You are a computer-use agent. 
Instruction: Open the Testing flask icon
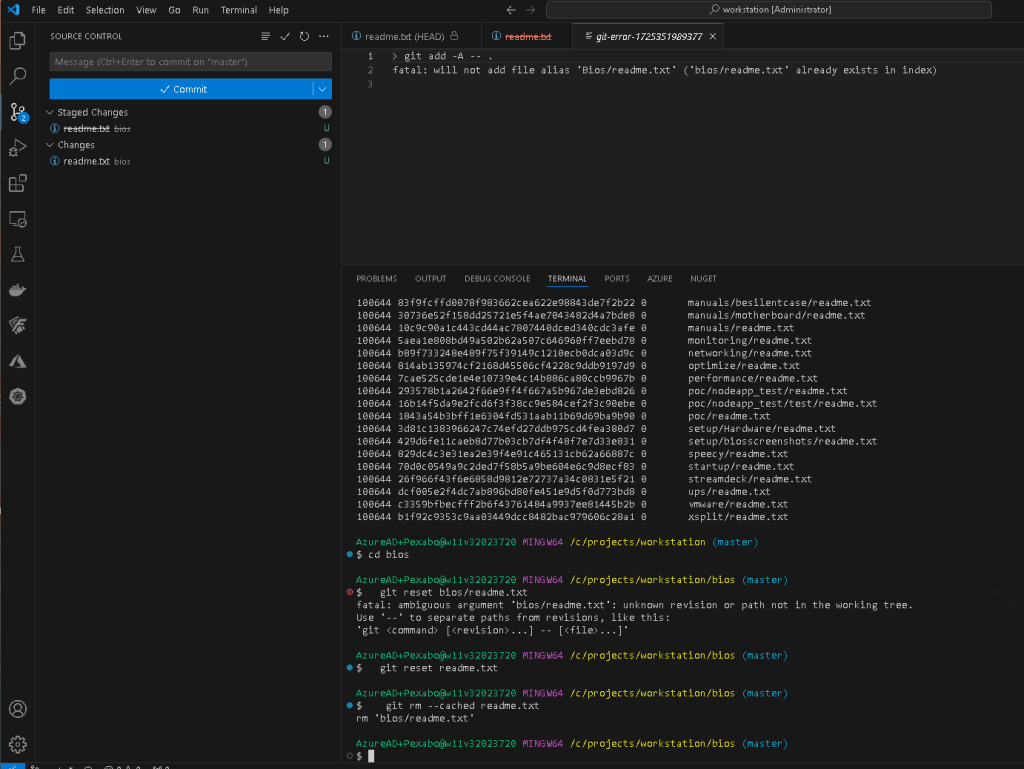tap(18, 255)
